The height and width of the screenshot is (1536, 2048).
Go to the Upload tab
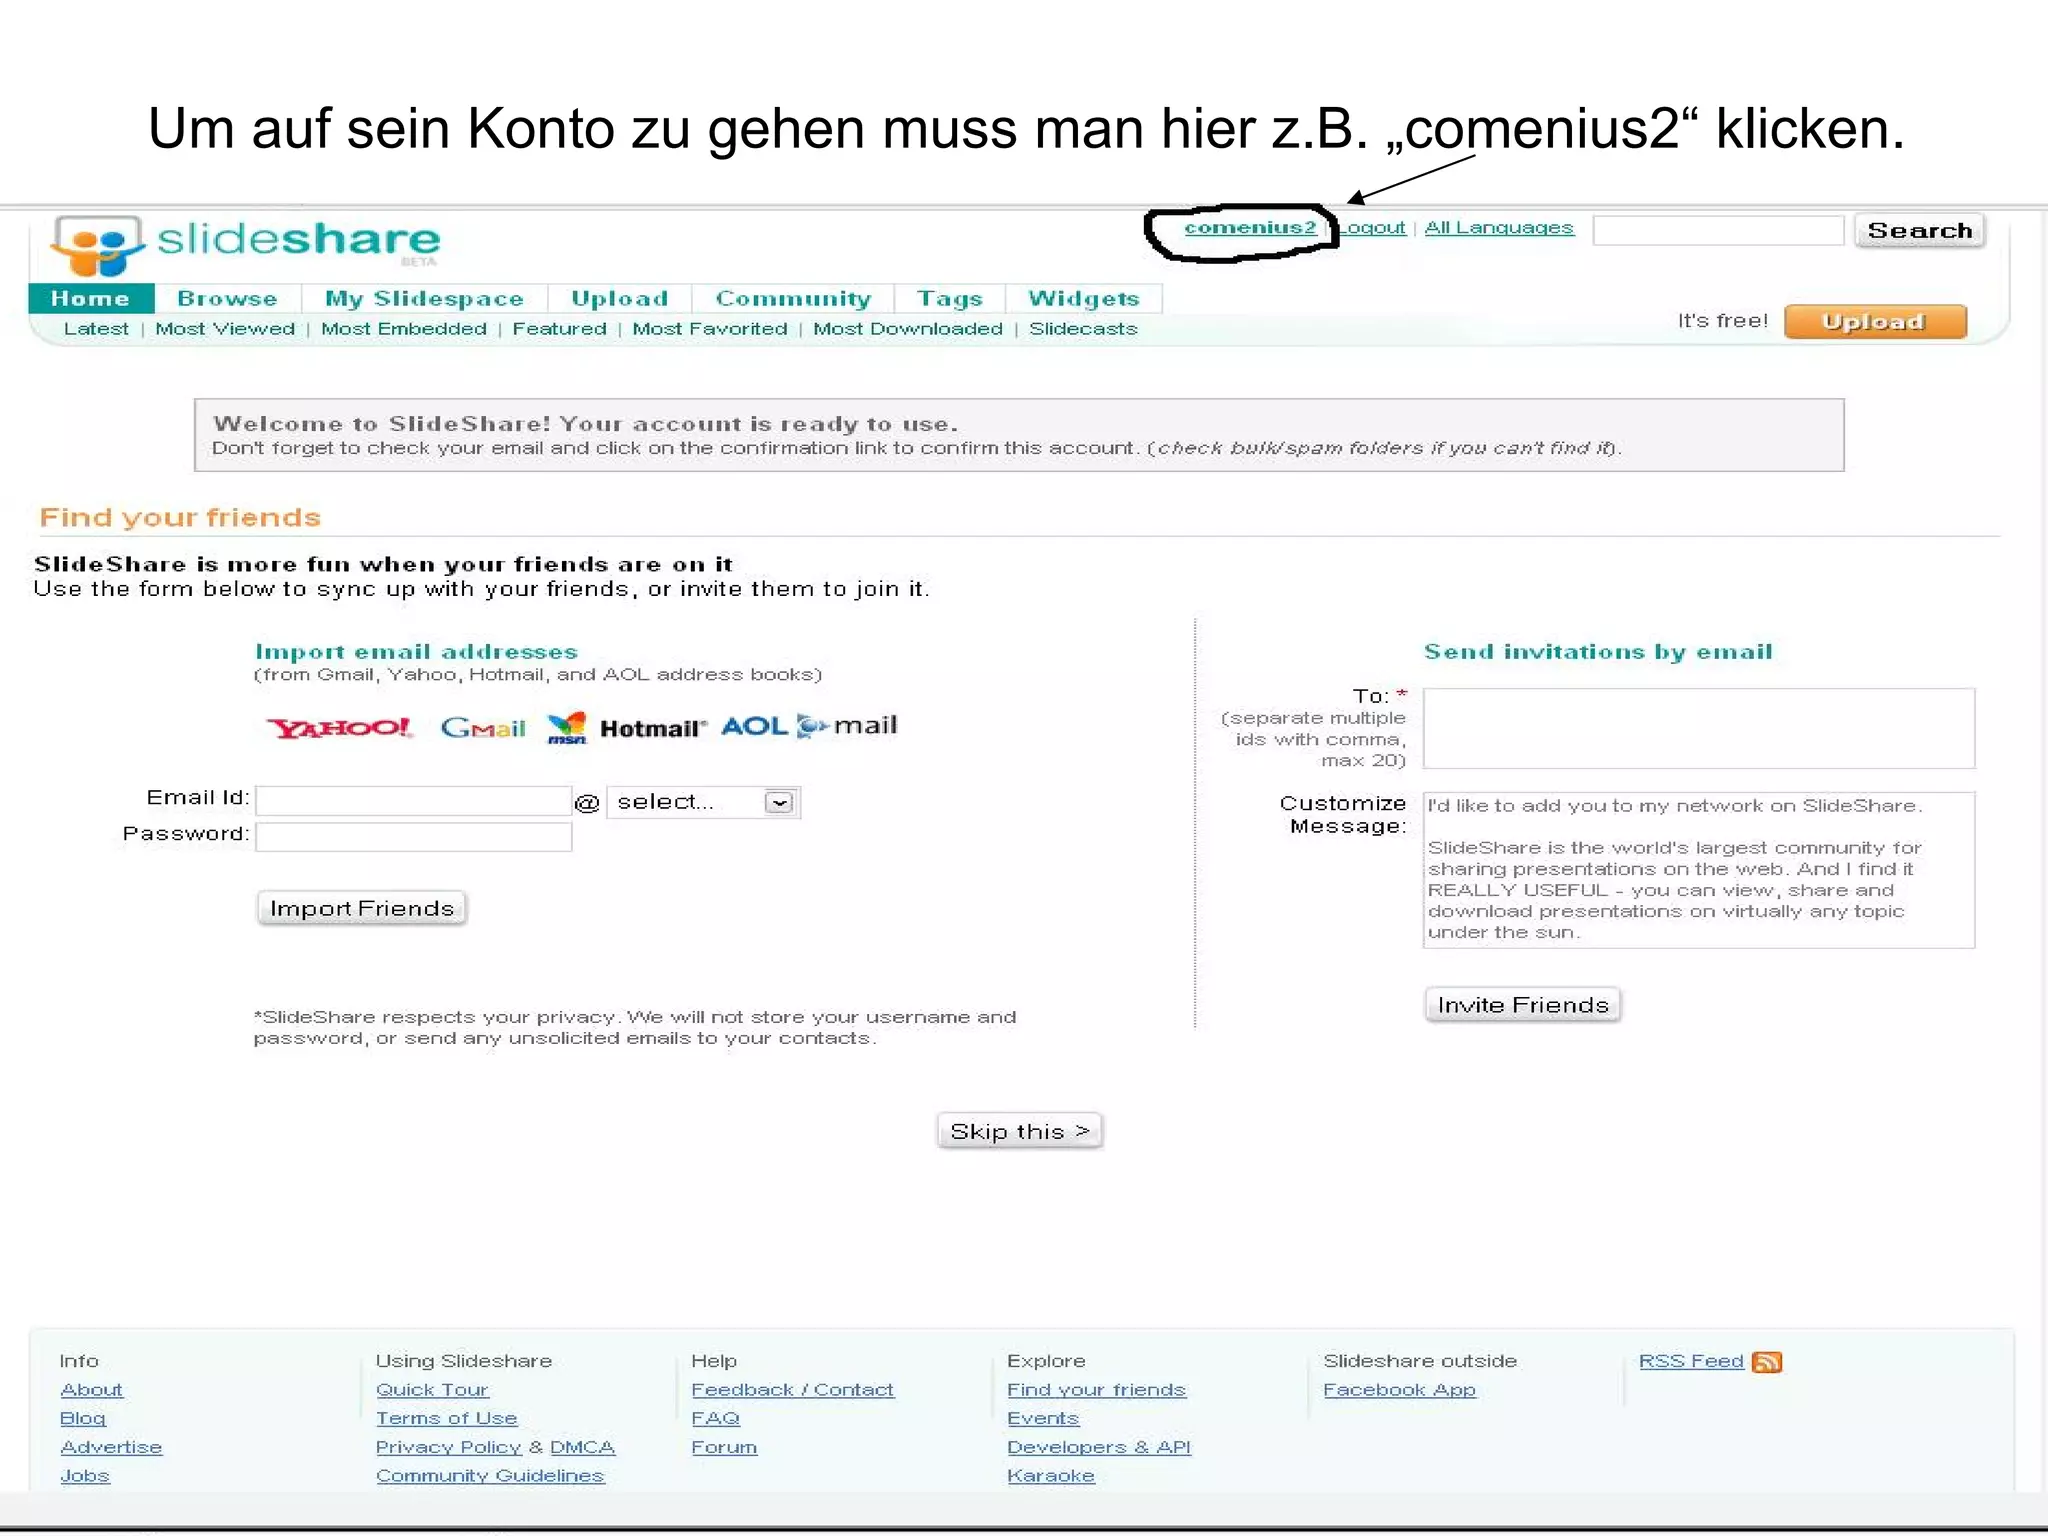[x=619, y=298]
